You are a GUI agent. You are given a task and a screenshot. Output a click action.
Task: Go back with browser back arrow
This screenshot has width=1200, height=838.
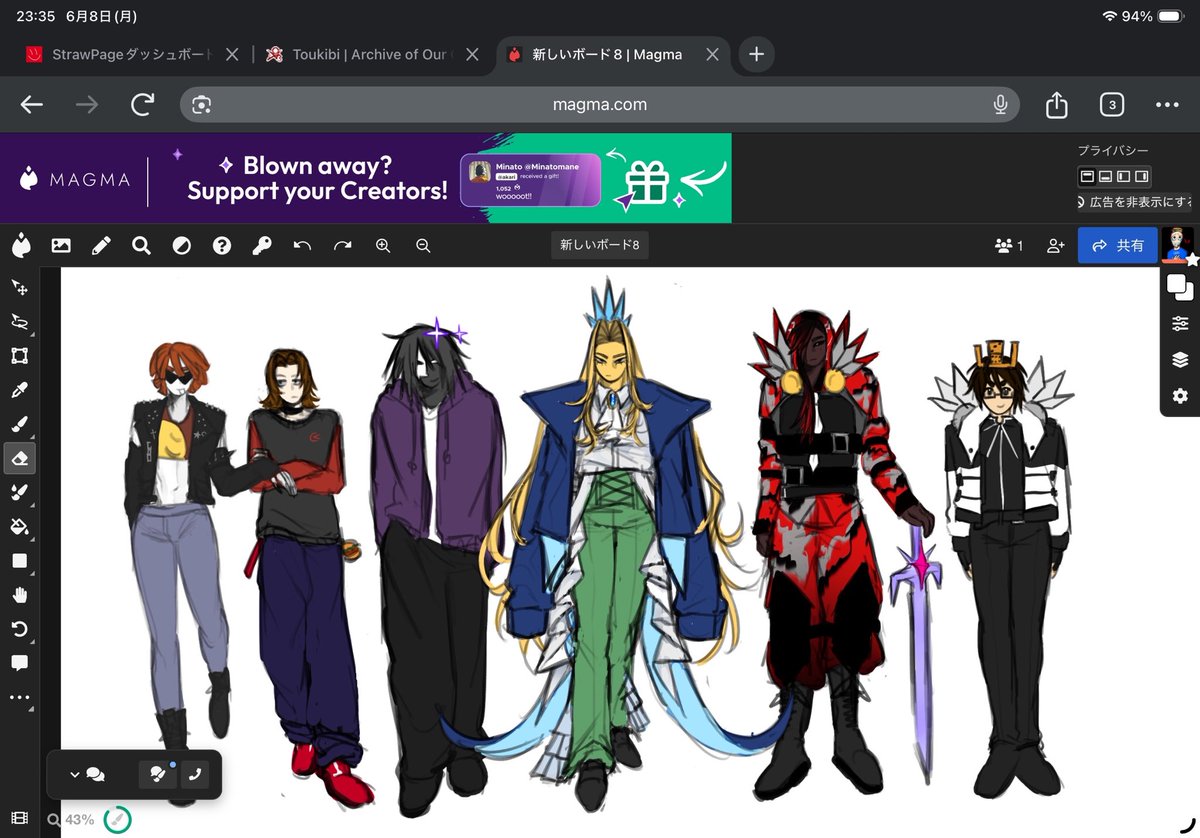(32, 104)
